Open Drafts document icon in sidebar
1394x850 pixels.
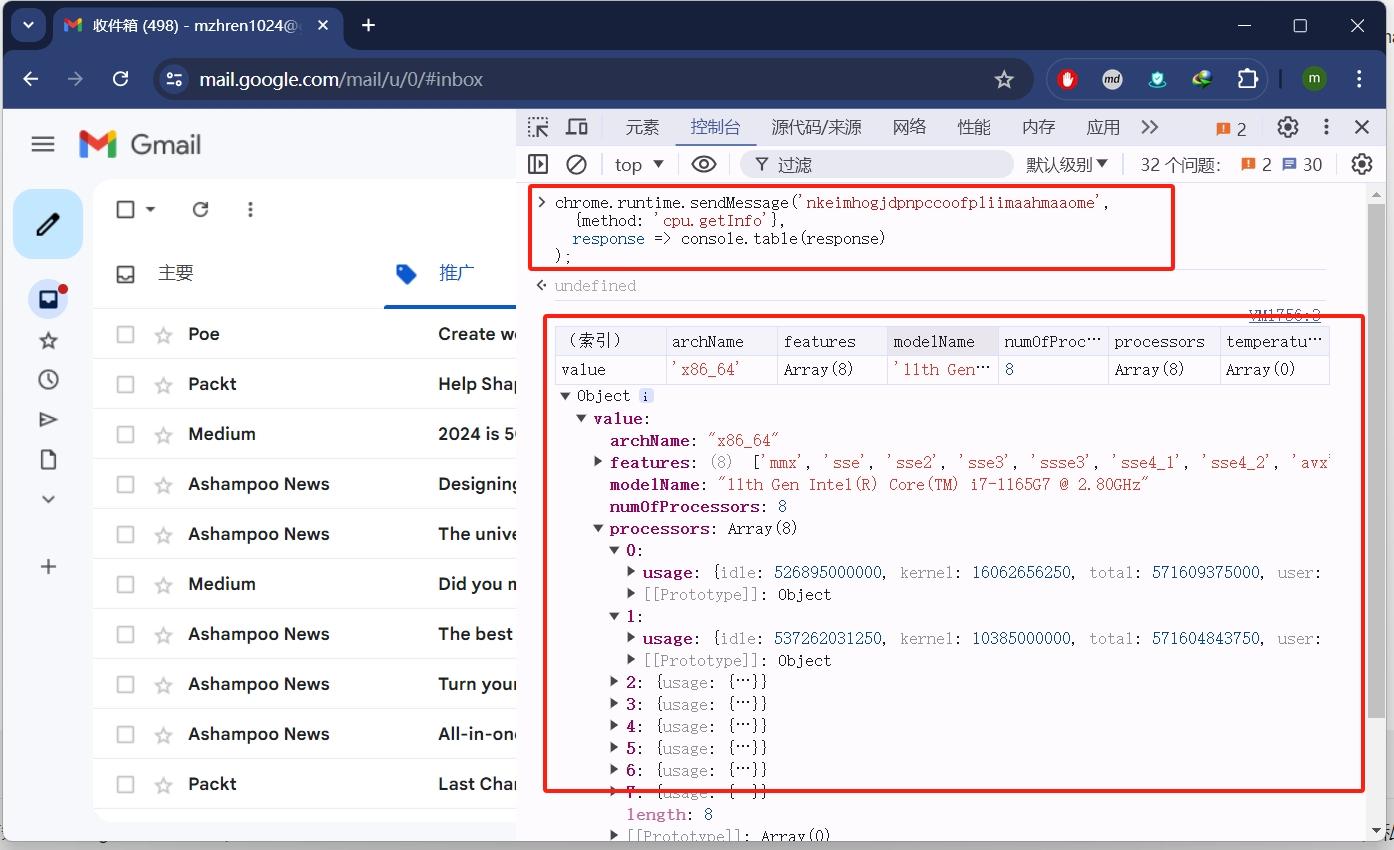pyautogui.click(x=48, y=459)
